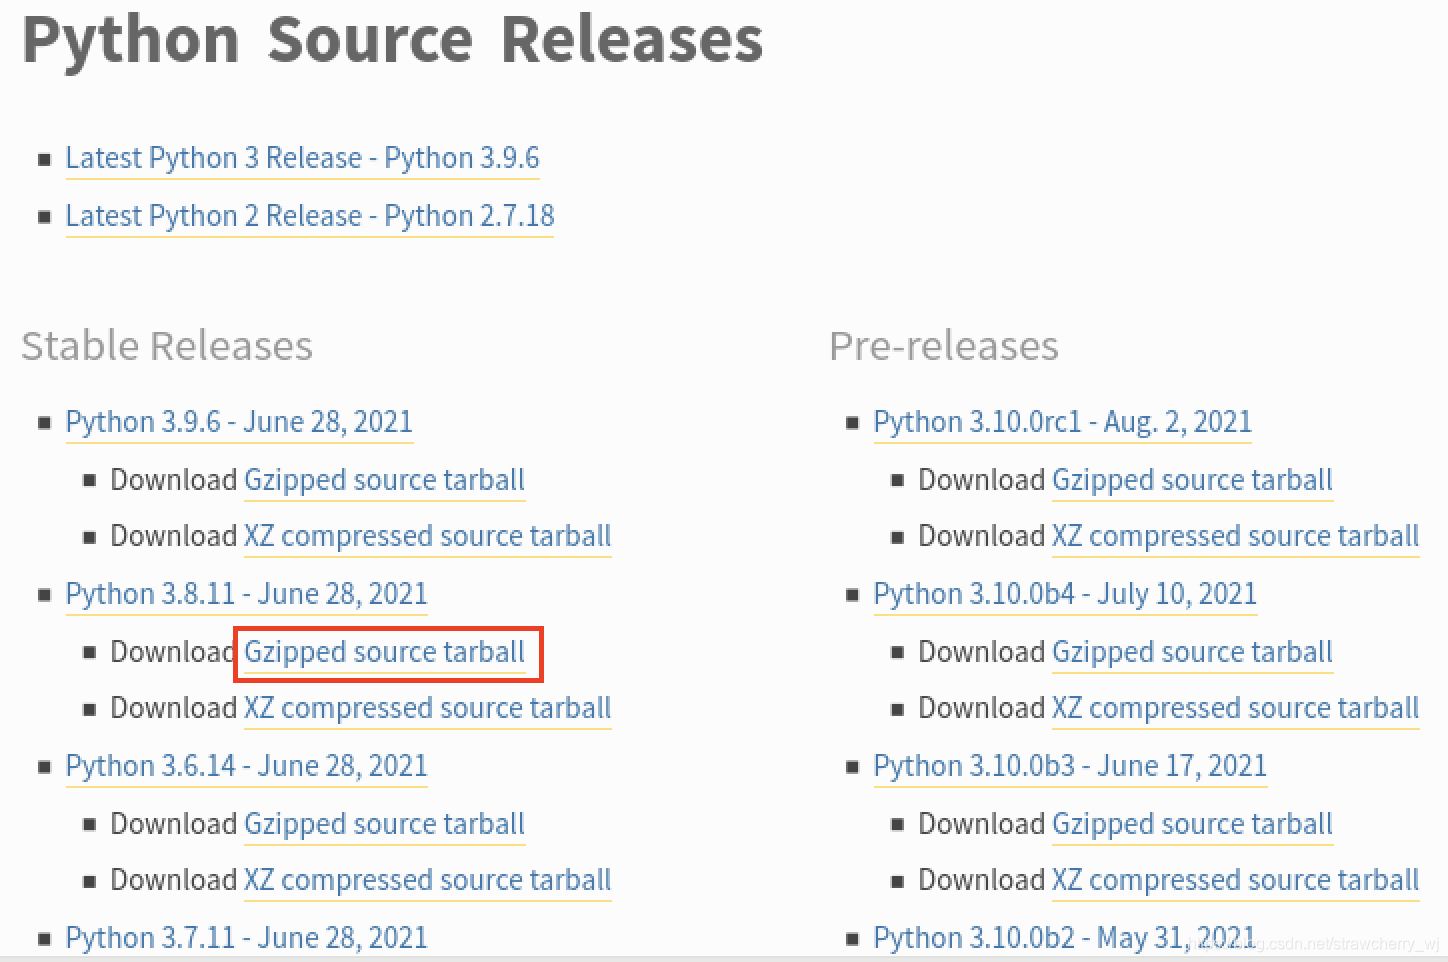Download XZ compressed source tarball for Python 3.9.6
Image resolution: width=1448 pixels, height=962 pixels.
[428, 536]
